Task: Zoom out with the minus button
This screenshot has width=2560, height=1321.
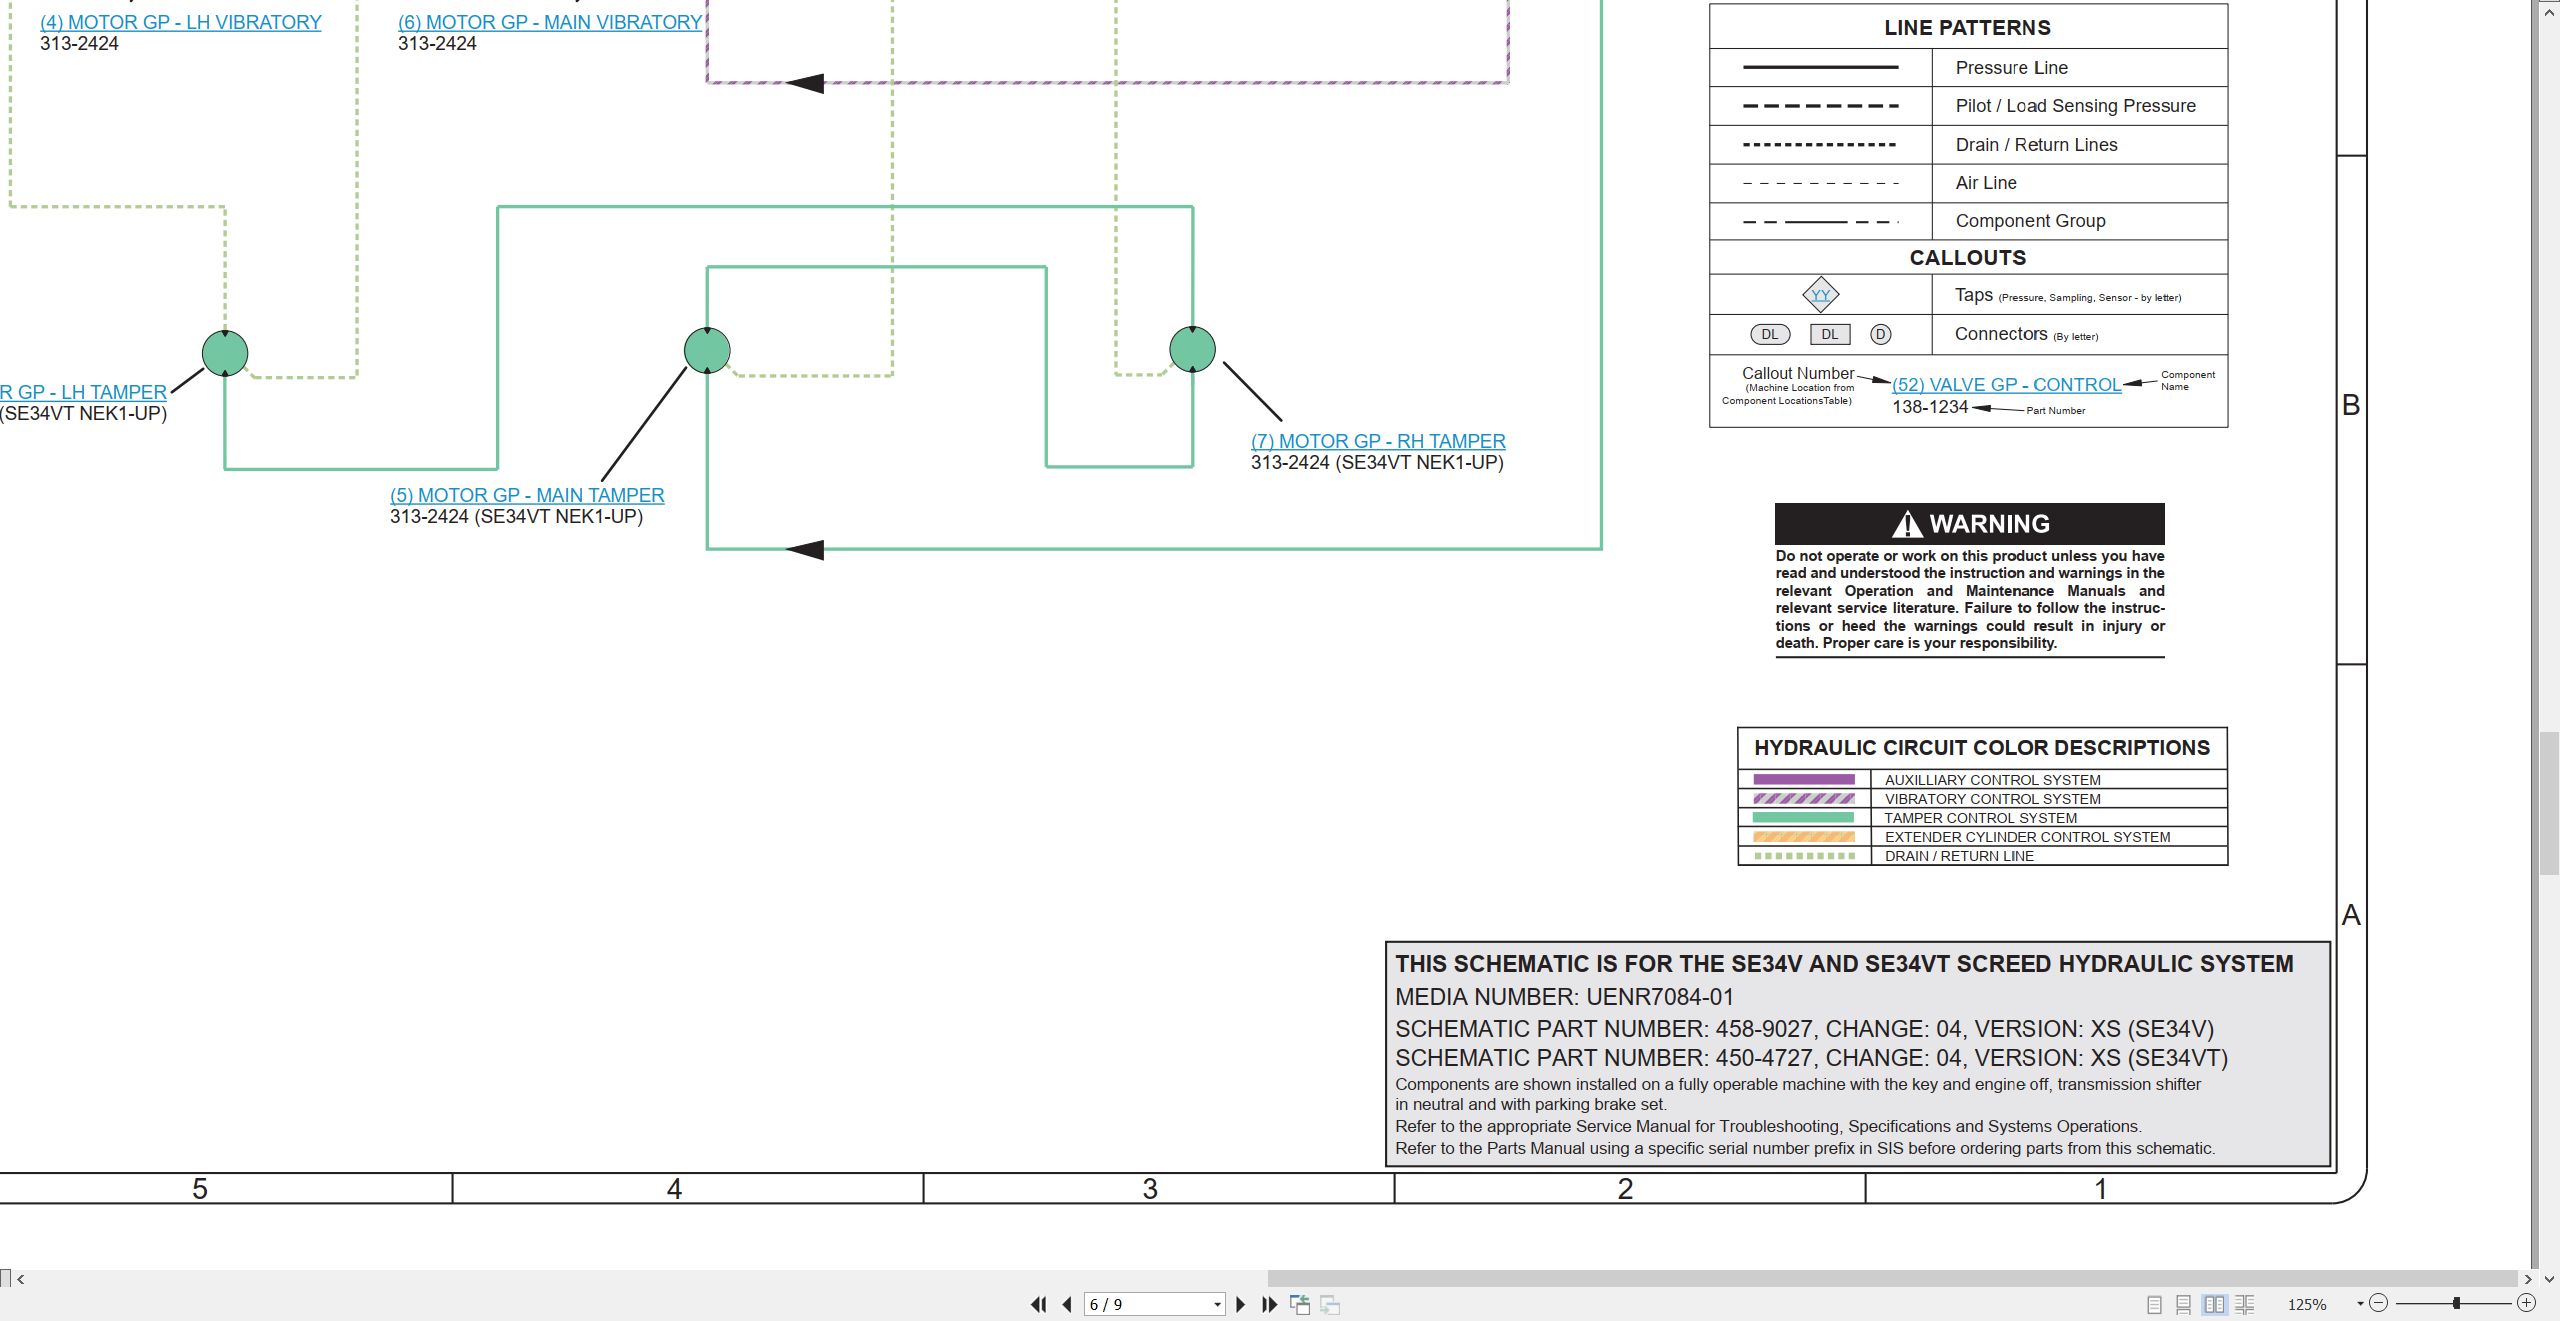Action: 2379,1303
